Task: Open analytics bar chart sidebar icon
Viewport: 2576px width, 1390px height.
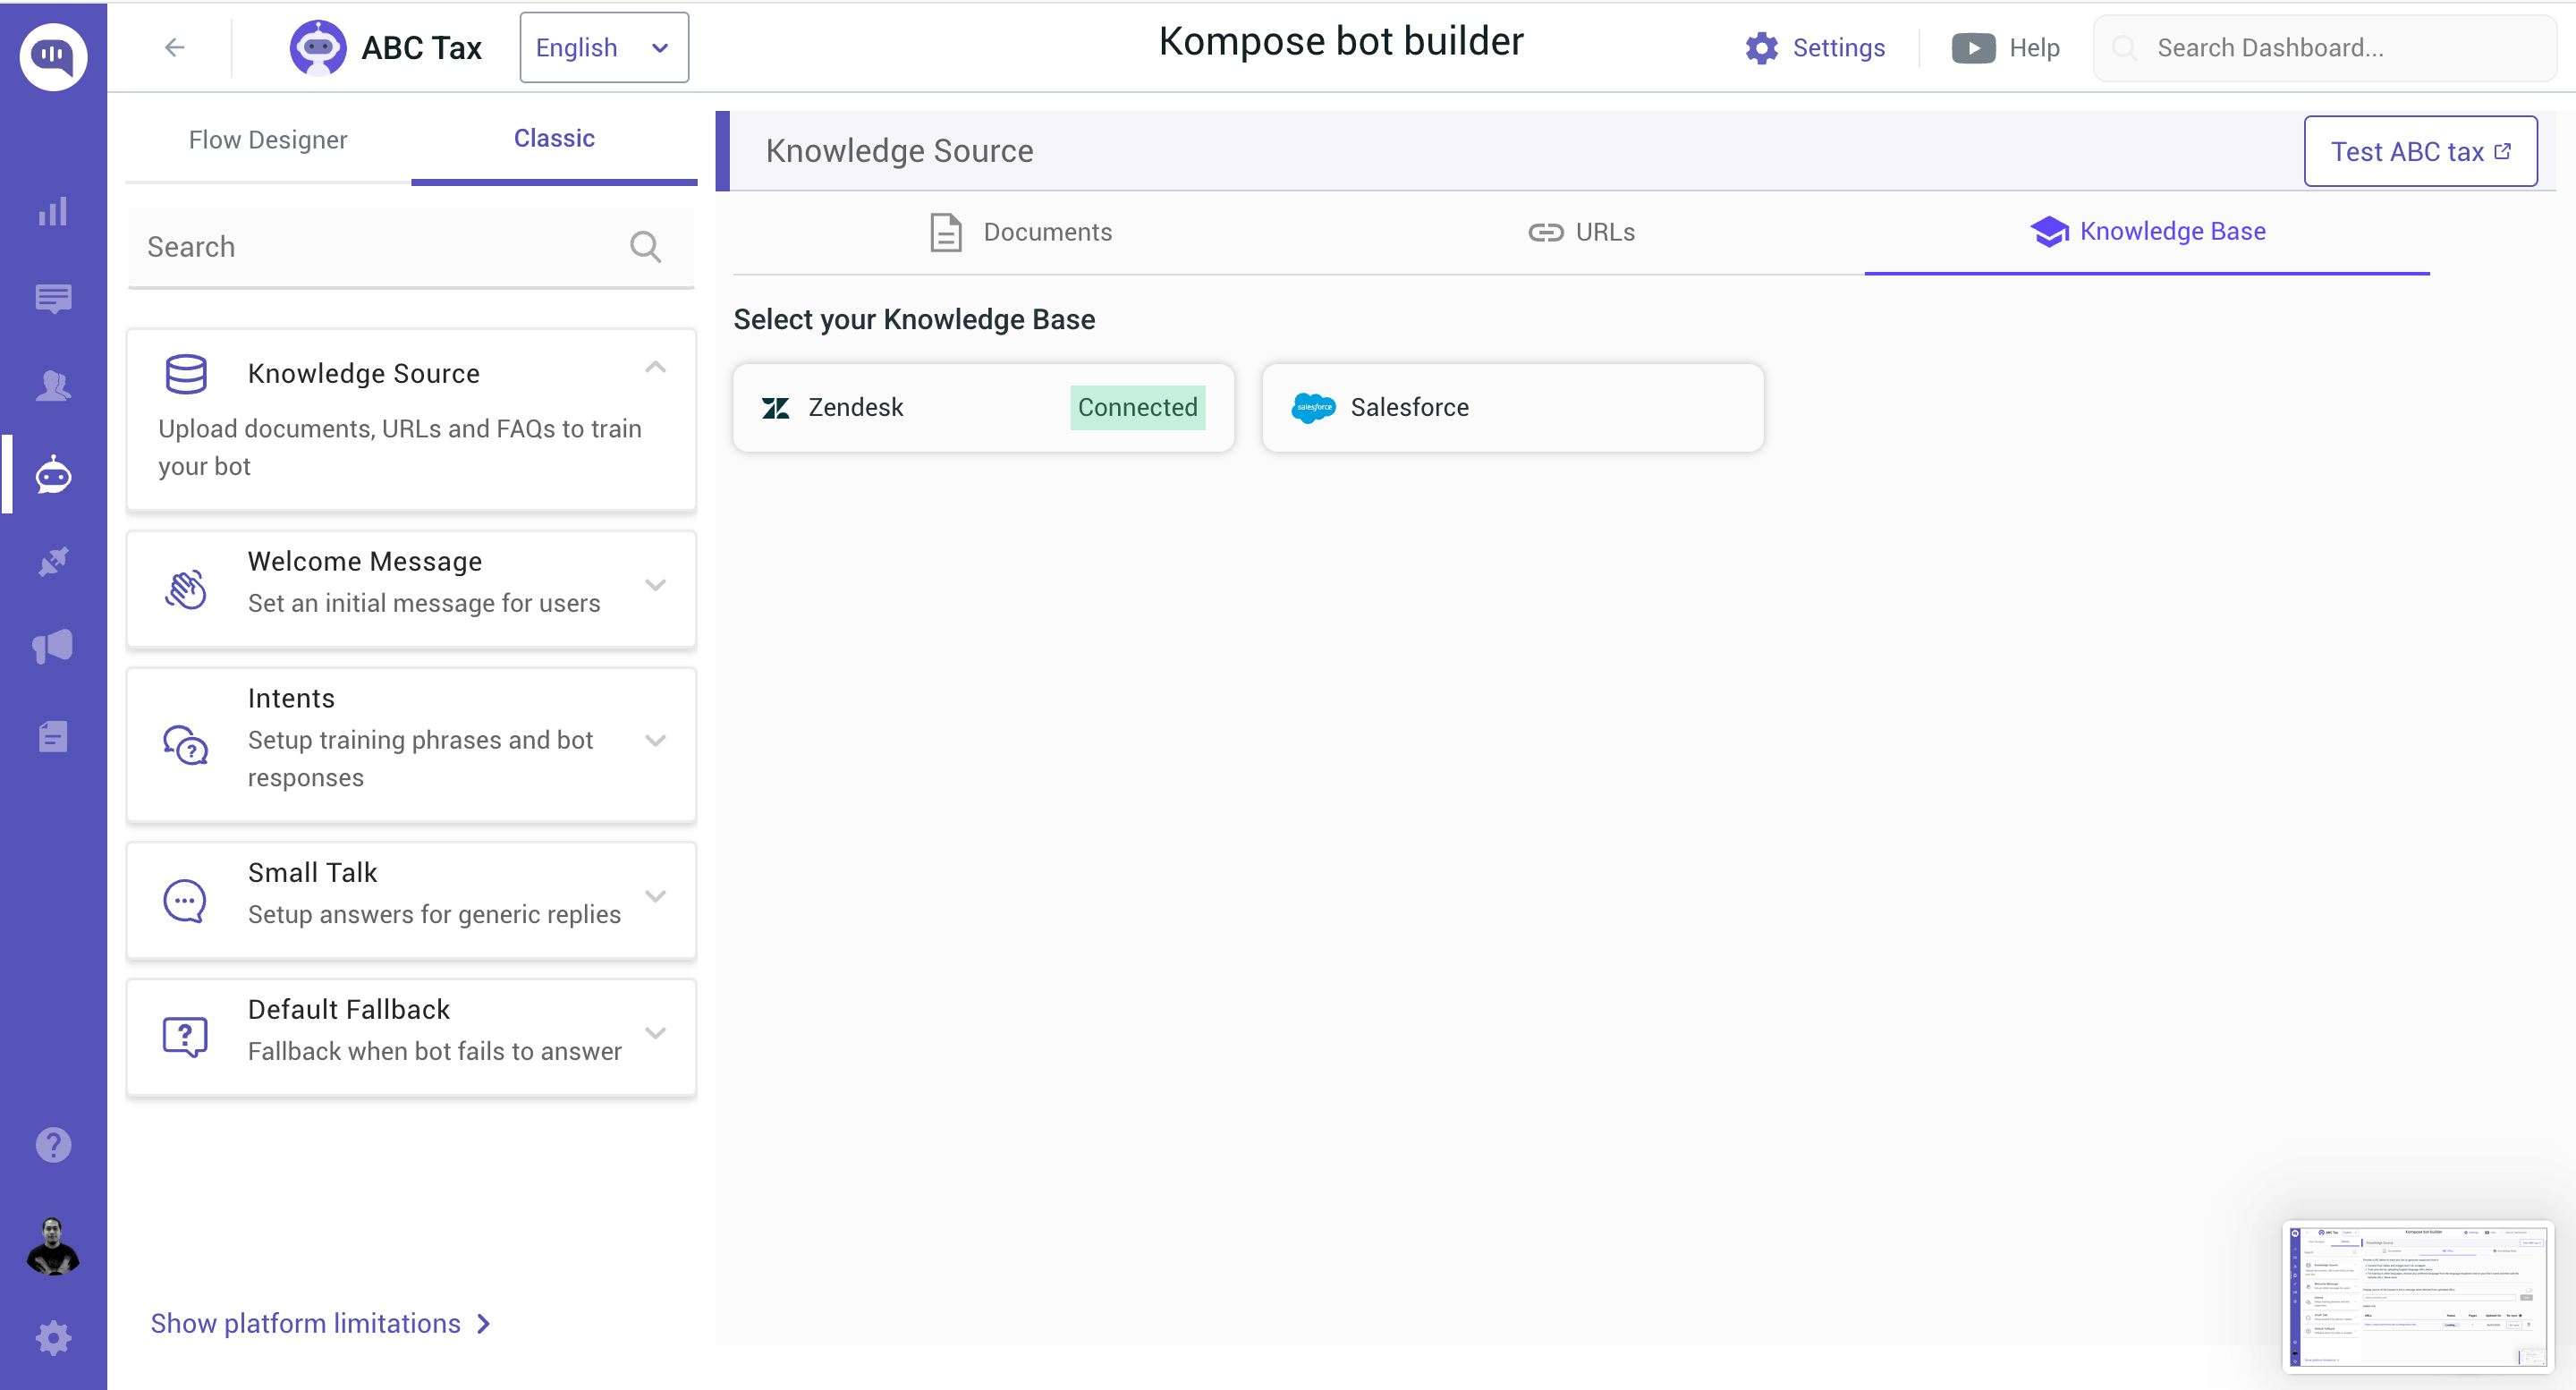Action: point(53,211)
